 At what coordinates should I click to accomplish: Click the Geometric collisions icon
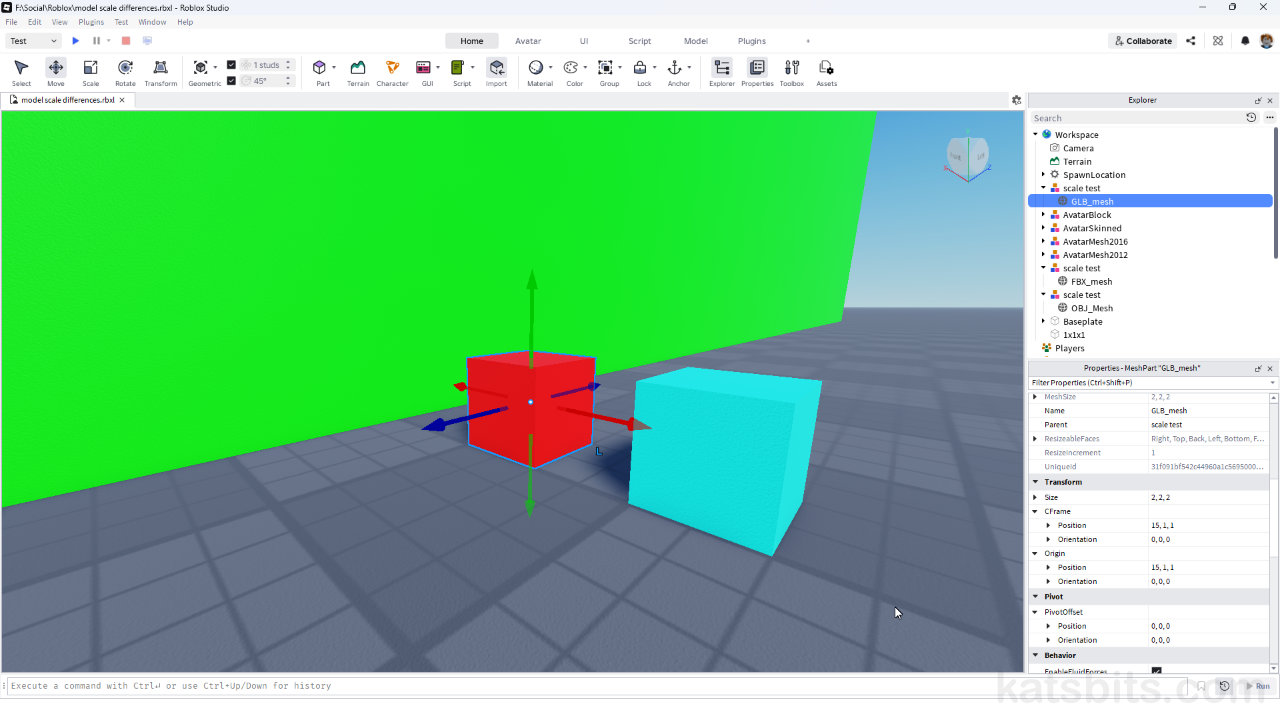click(200, 67)
